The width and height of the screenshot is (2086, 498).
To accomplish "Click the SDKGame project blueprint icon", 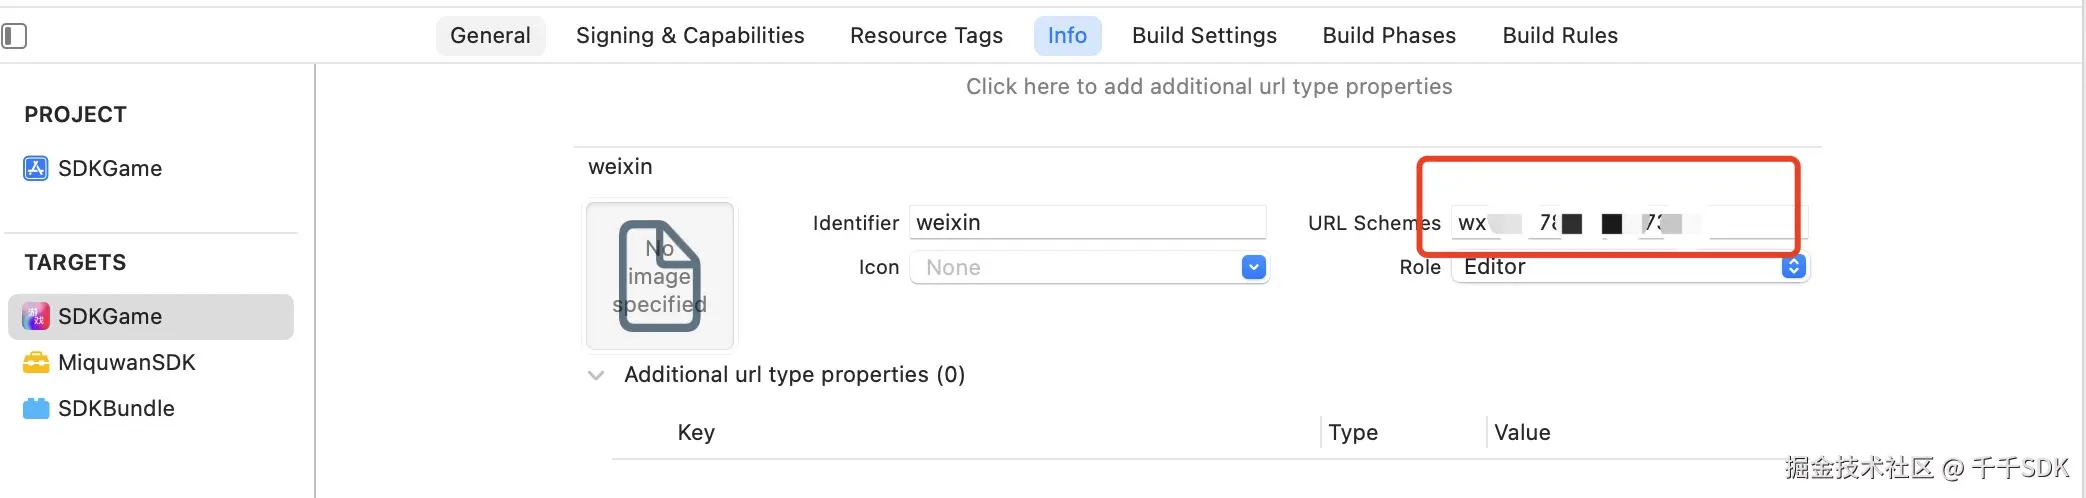I will tap(36, 168).
